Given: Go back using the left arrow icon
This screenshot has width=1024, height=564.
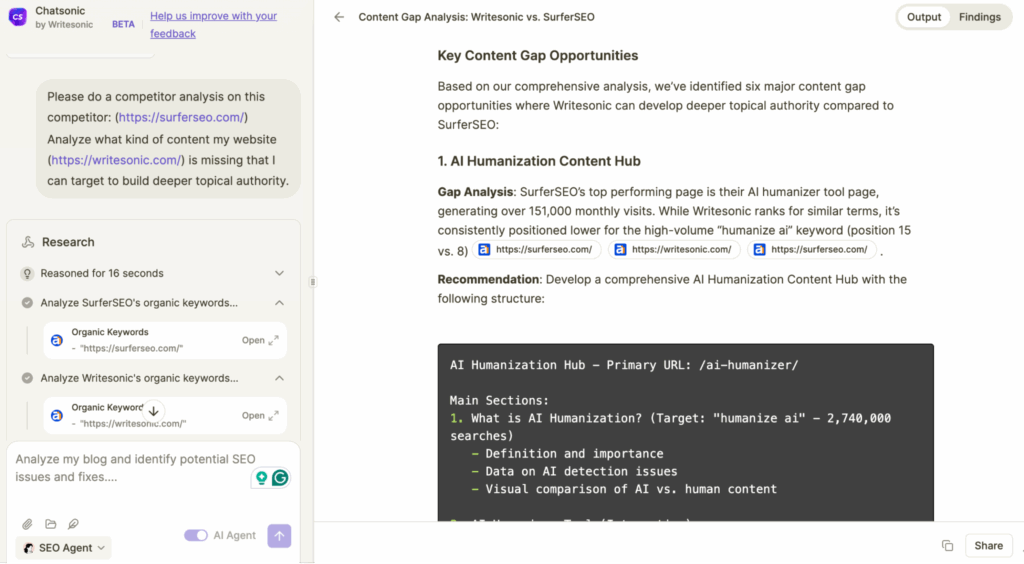Looking at the screenshot, I should pyautogui.click(x=338, y=17).
